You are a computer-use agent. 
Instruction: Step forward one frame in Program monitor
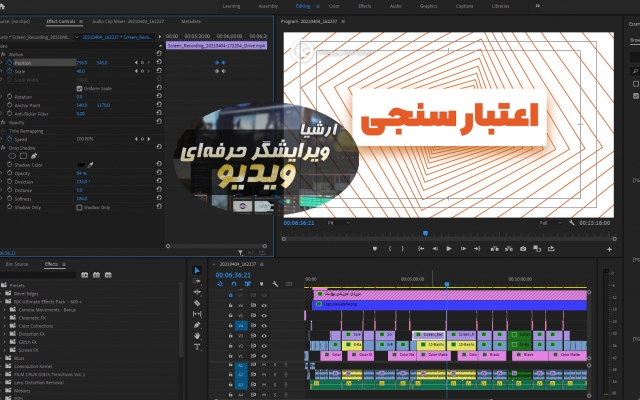click(463, 249)
